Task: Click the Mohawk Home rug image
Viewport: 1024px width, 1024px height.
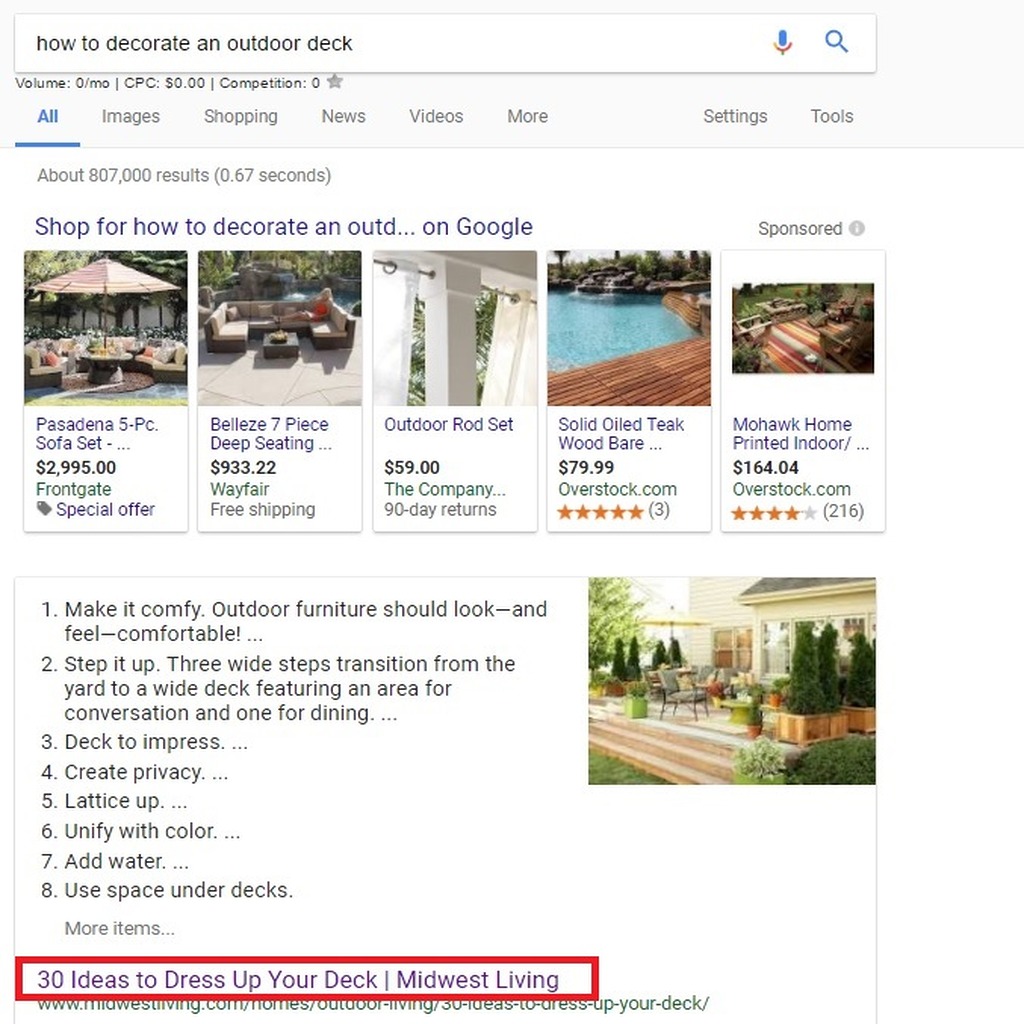Action: (x=803, y=328)
